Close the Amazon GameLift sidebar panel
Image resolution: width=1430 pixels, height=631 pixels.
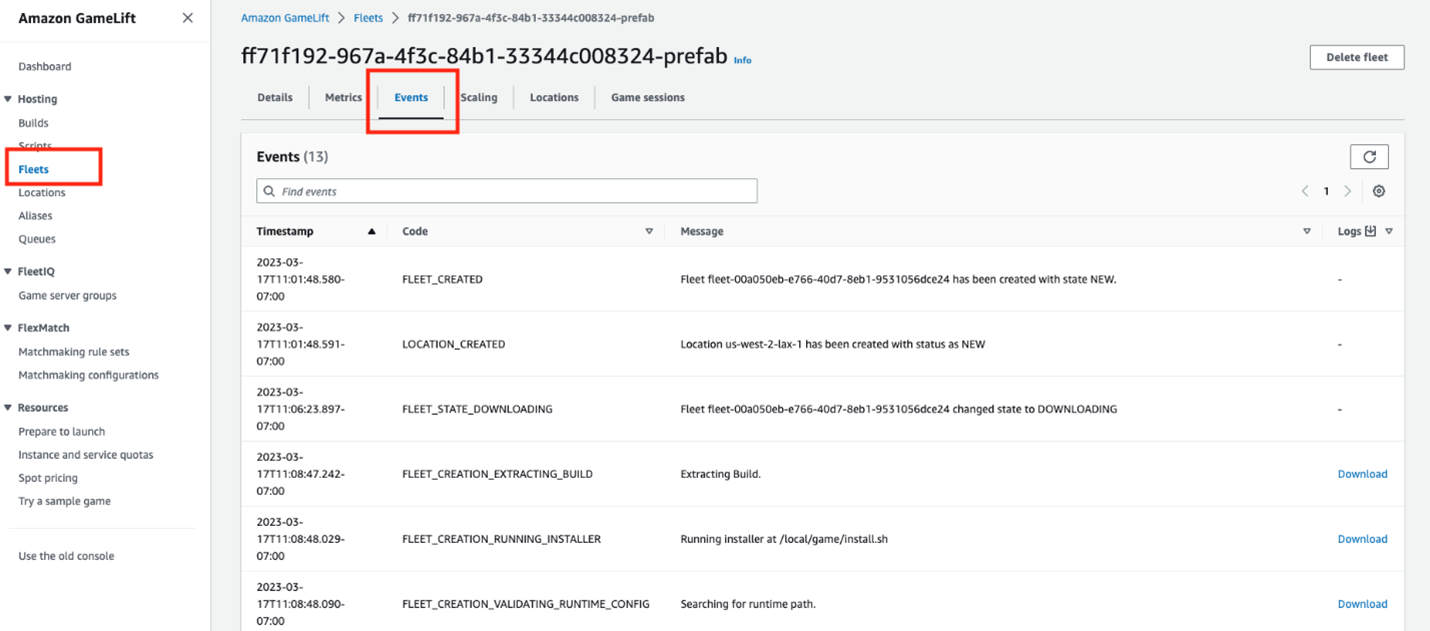pyautogui.click(x=187, y=18)
